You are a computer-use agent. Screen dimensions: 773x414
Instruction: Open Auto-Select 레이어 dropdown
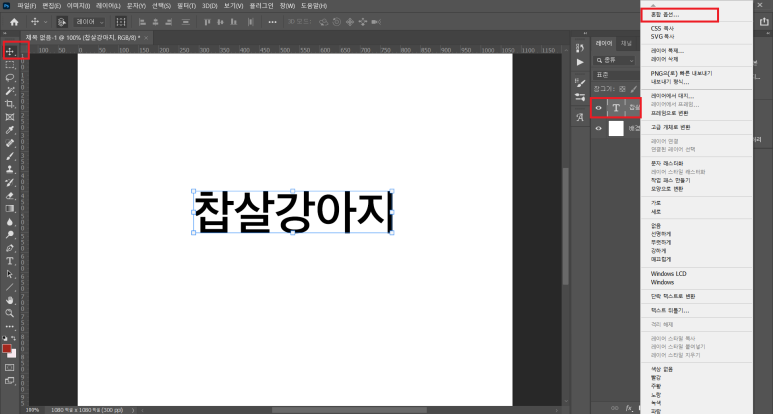pyautogui.click(x=90, y=22)
